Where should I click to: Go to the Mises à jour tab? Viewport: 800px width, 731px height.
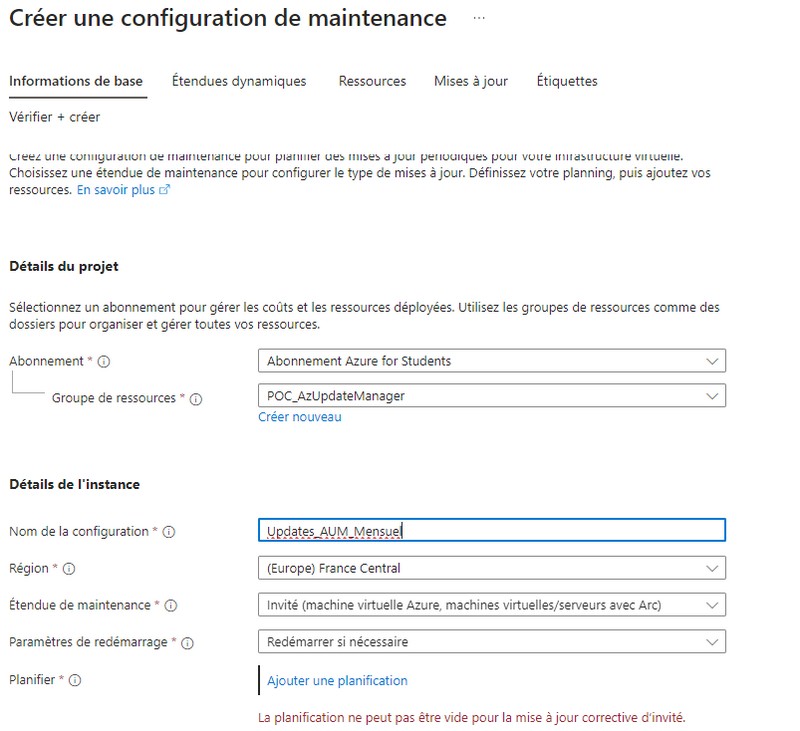[x=471, y=81]
